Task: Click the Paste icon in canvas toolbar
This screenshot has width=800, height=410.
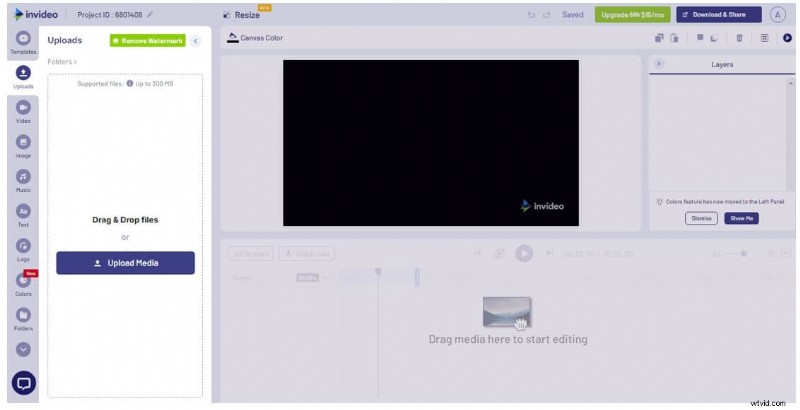Action: tap(674, 38)
